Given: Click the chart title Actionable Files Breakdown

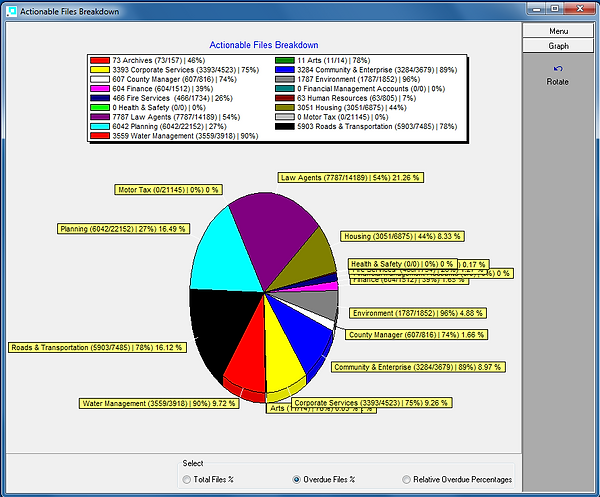Looking at the screenshot, I should pos(264,45).
